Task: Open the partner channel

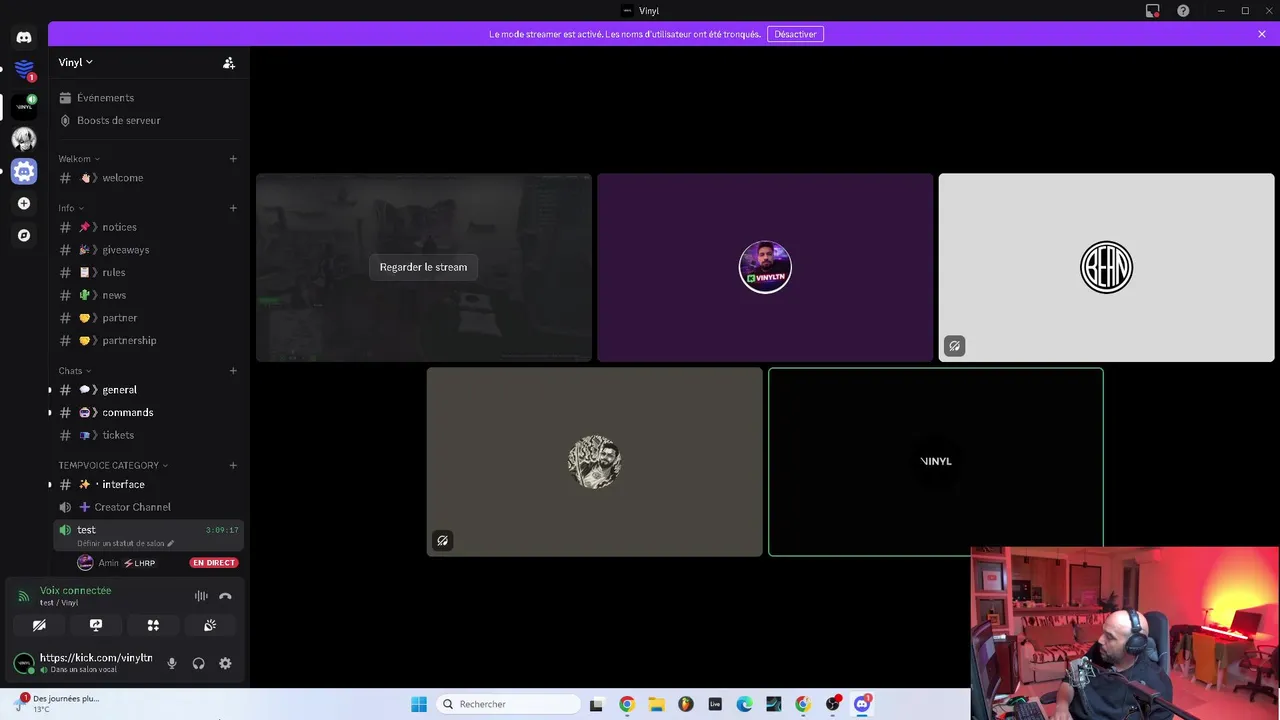Action: pos(148,318)
